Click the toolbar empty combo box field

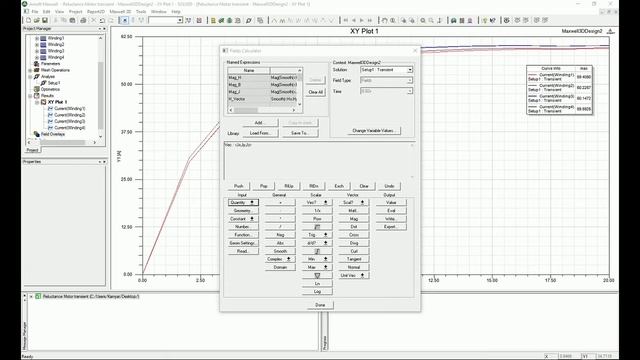165,20
